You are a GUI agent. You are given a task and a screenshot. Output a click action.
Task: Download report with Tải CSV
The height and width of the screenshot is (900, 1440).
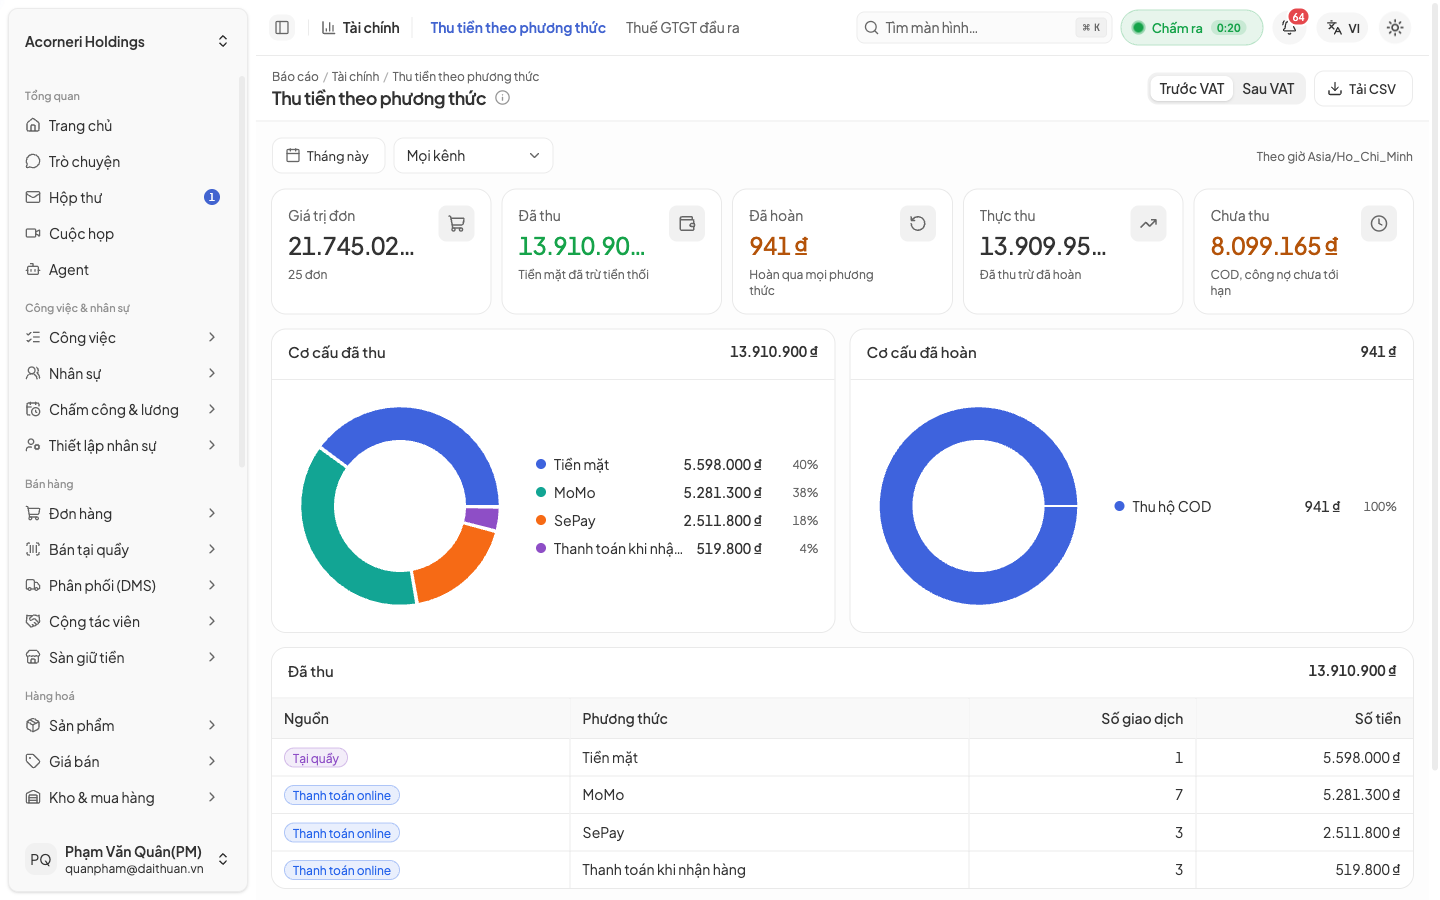(1363, 89)
